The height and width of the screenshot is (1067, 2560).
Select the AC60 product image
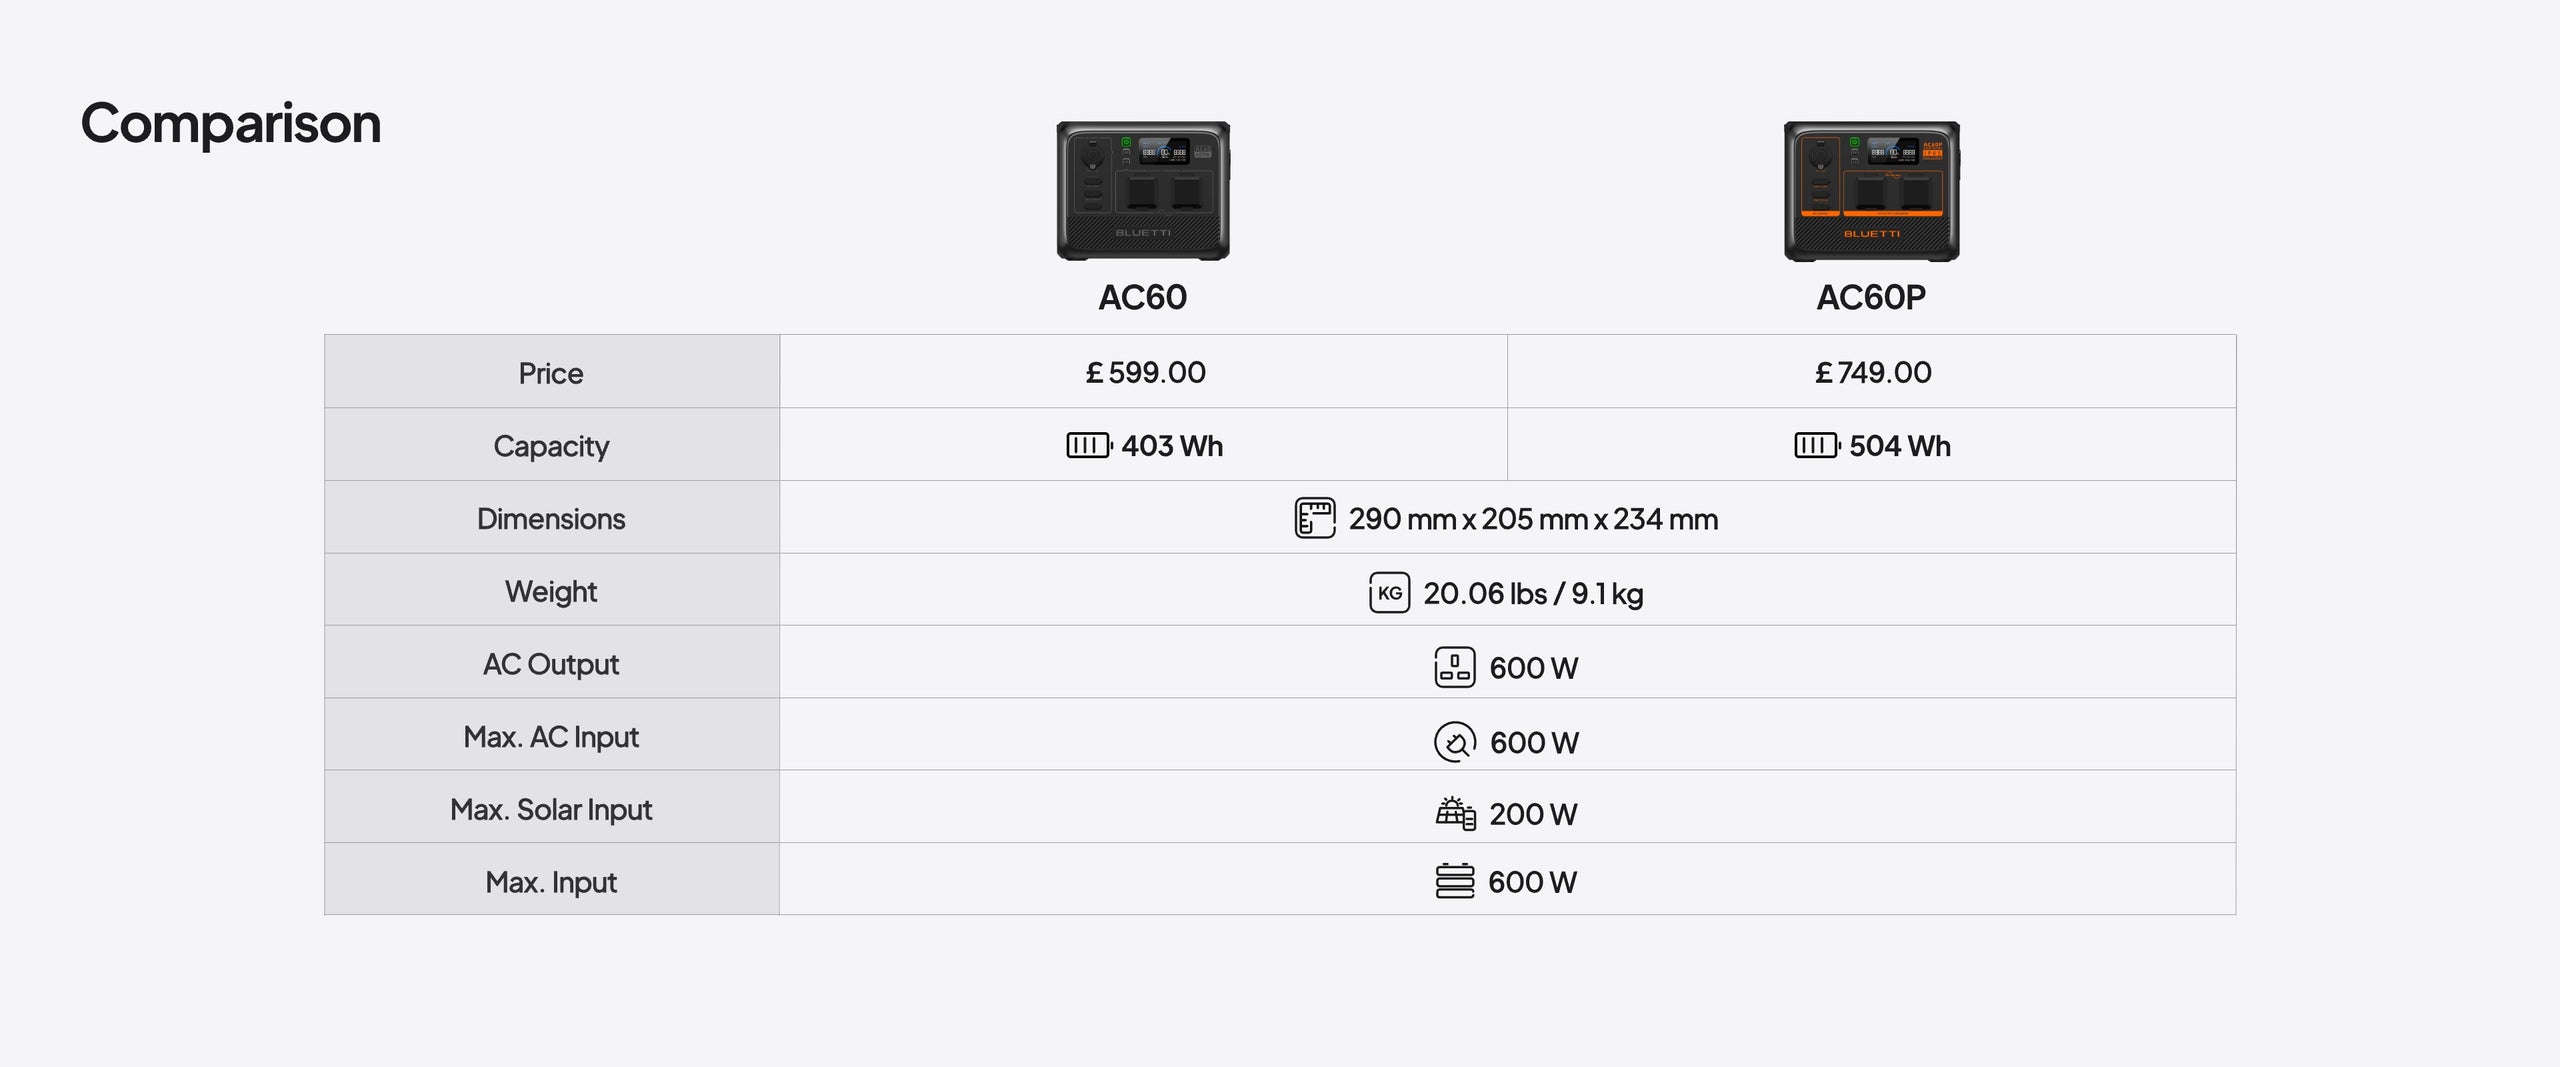(x=1143, y=191)
